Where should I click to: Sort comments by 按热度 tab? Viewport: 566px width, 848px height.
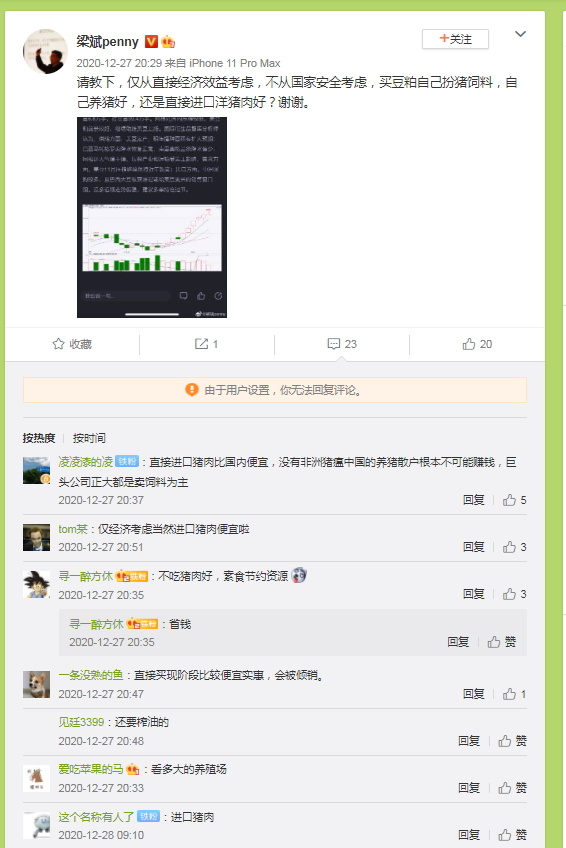39,438
